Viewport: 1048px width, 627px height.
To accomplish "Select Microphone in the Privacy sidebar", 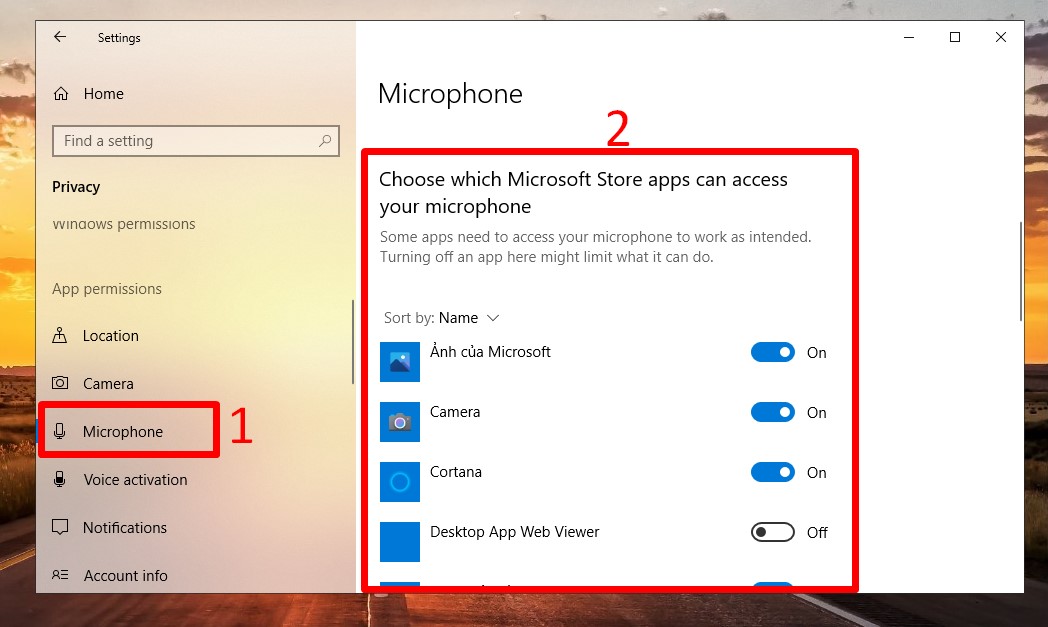I will point(123,432).
